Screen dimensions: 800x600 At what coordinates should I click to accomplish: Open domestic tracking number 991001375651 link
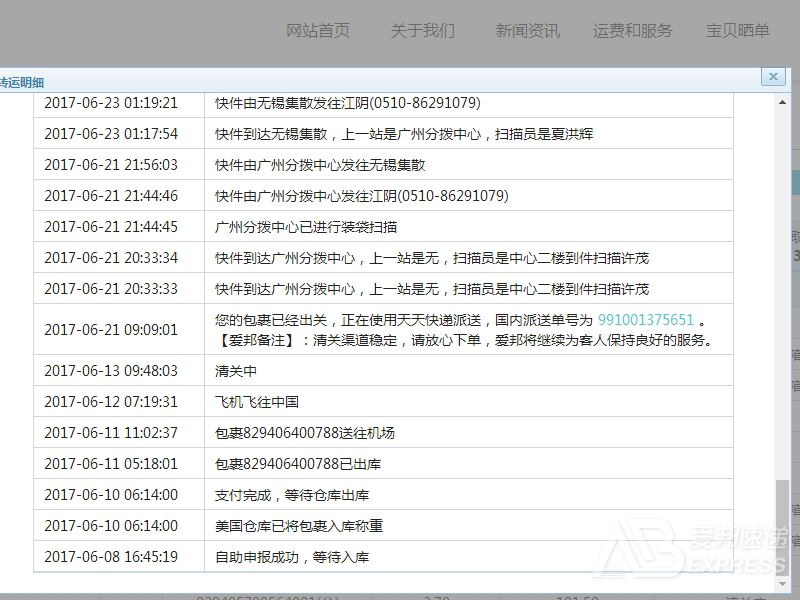coord(646,320)
